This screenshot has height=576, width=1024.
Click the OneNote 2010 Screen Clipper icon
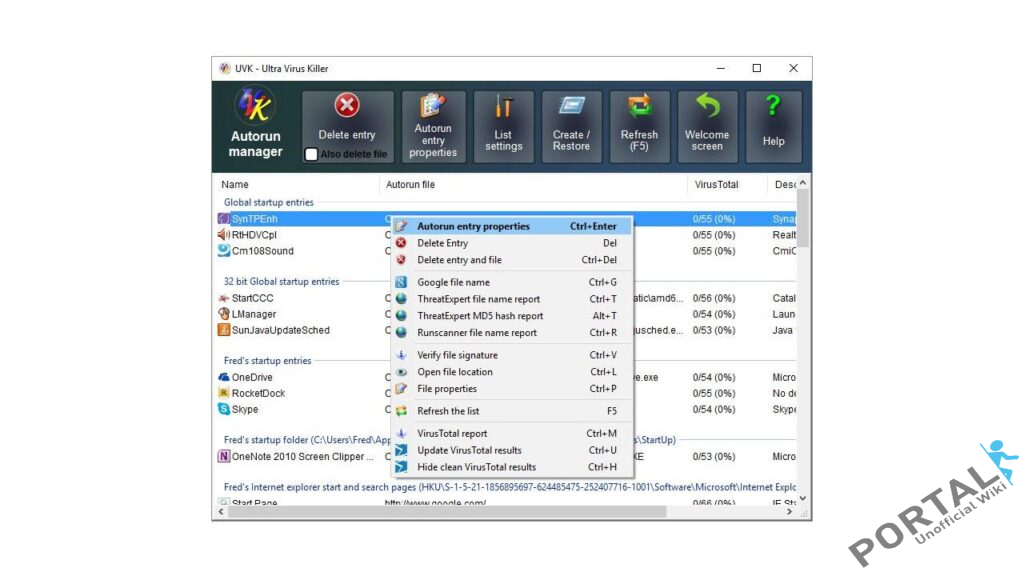point(223,456)
